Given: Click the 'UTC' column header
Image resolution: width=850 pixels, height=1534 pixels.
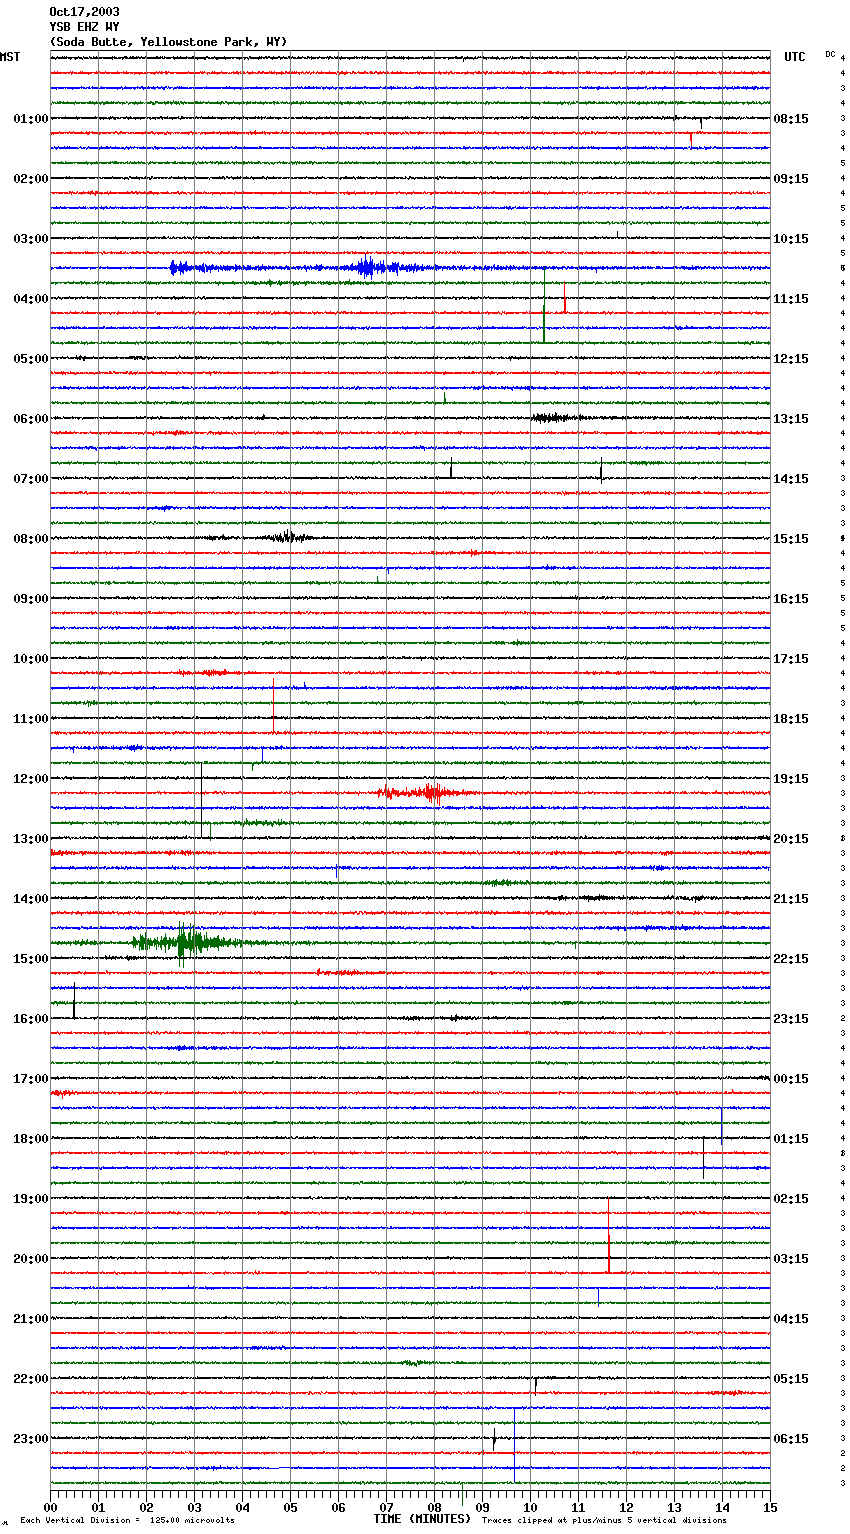Looking at the screenshot, I should pyautogui.click(x=795, y=57).
